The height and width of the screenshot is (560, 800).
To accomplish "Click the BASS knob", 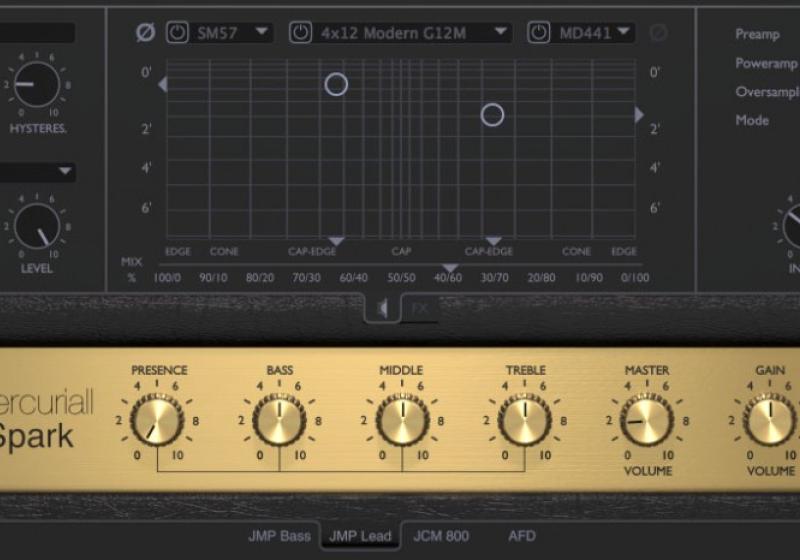I will tap(280, 421).
